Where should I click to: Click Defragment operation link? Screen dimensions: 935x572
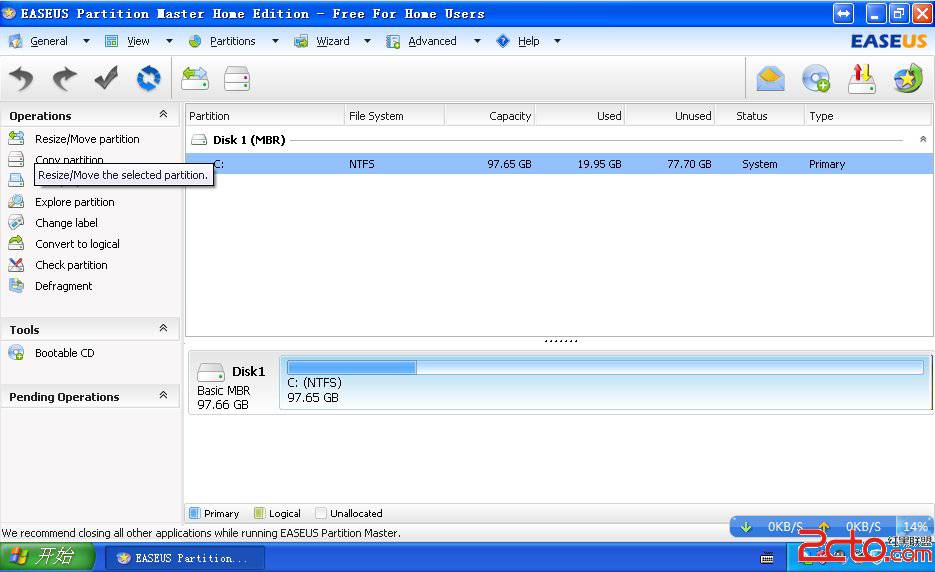click(63, 286)
